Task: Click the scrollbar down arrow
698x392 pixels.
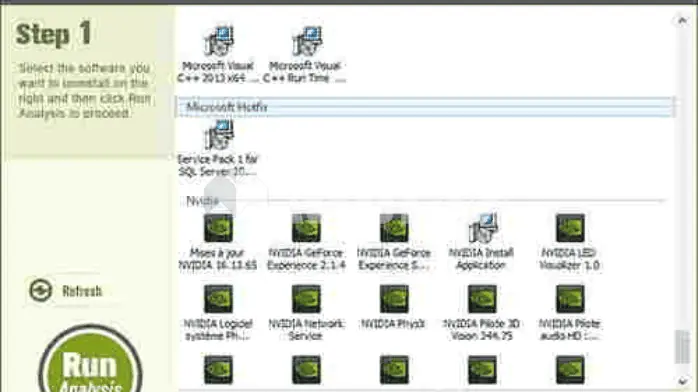Action: tap(682, 381)
